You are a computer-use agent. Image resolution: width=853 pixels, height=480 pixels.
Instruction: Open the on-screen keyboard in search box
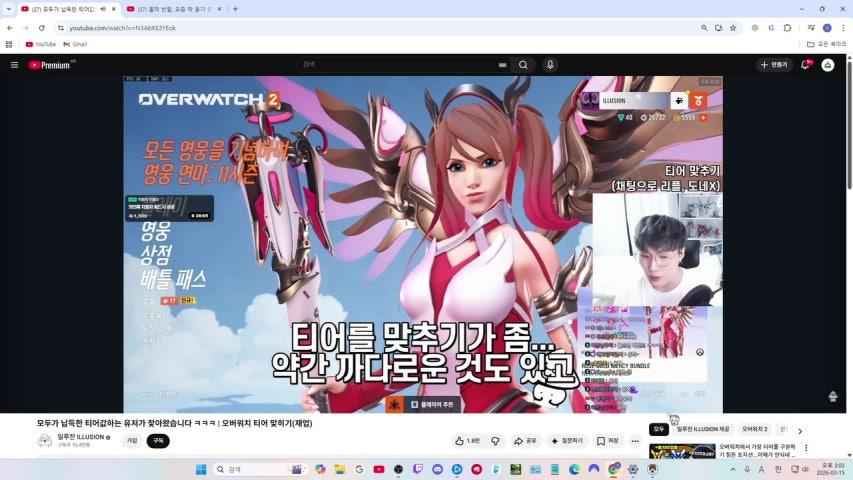502,65
